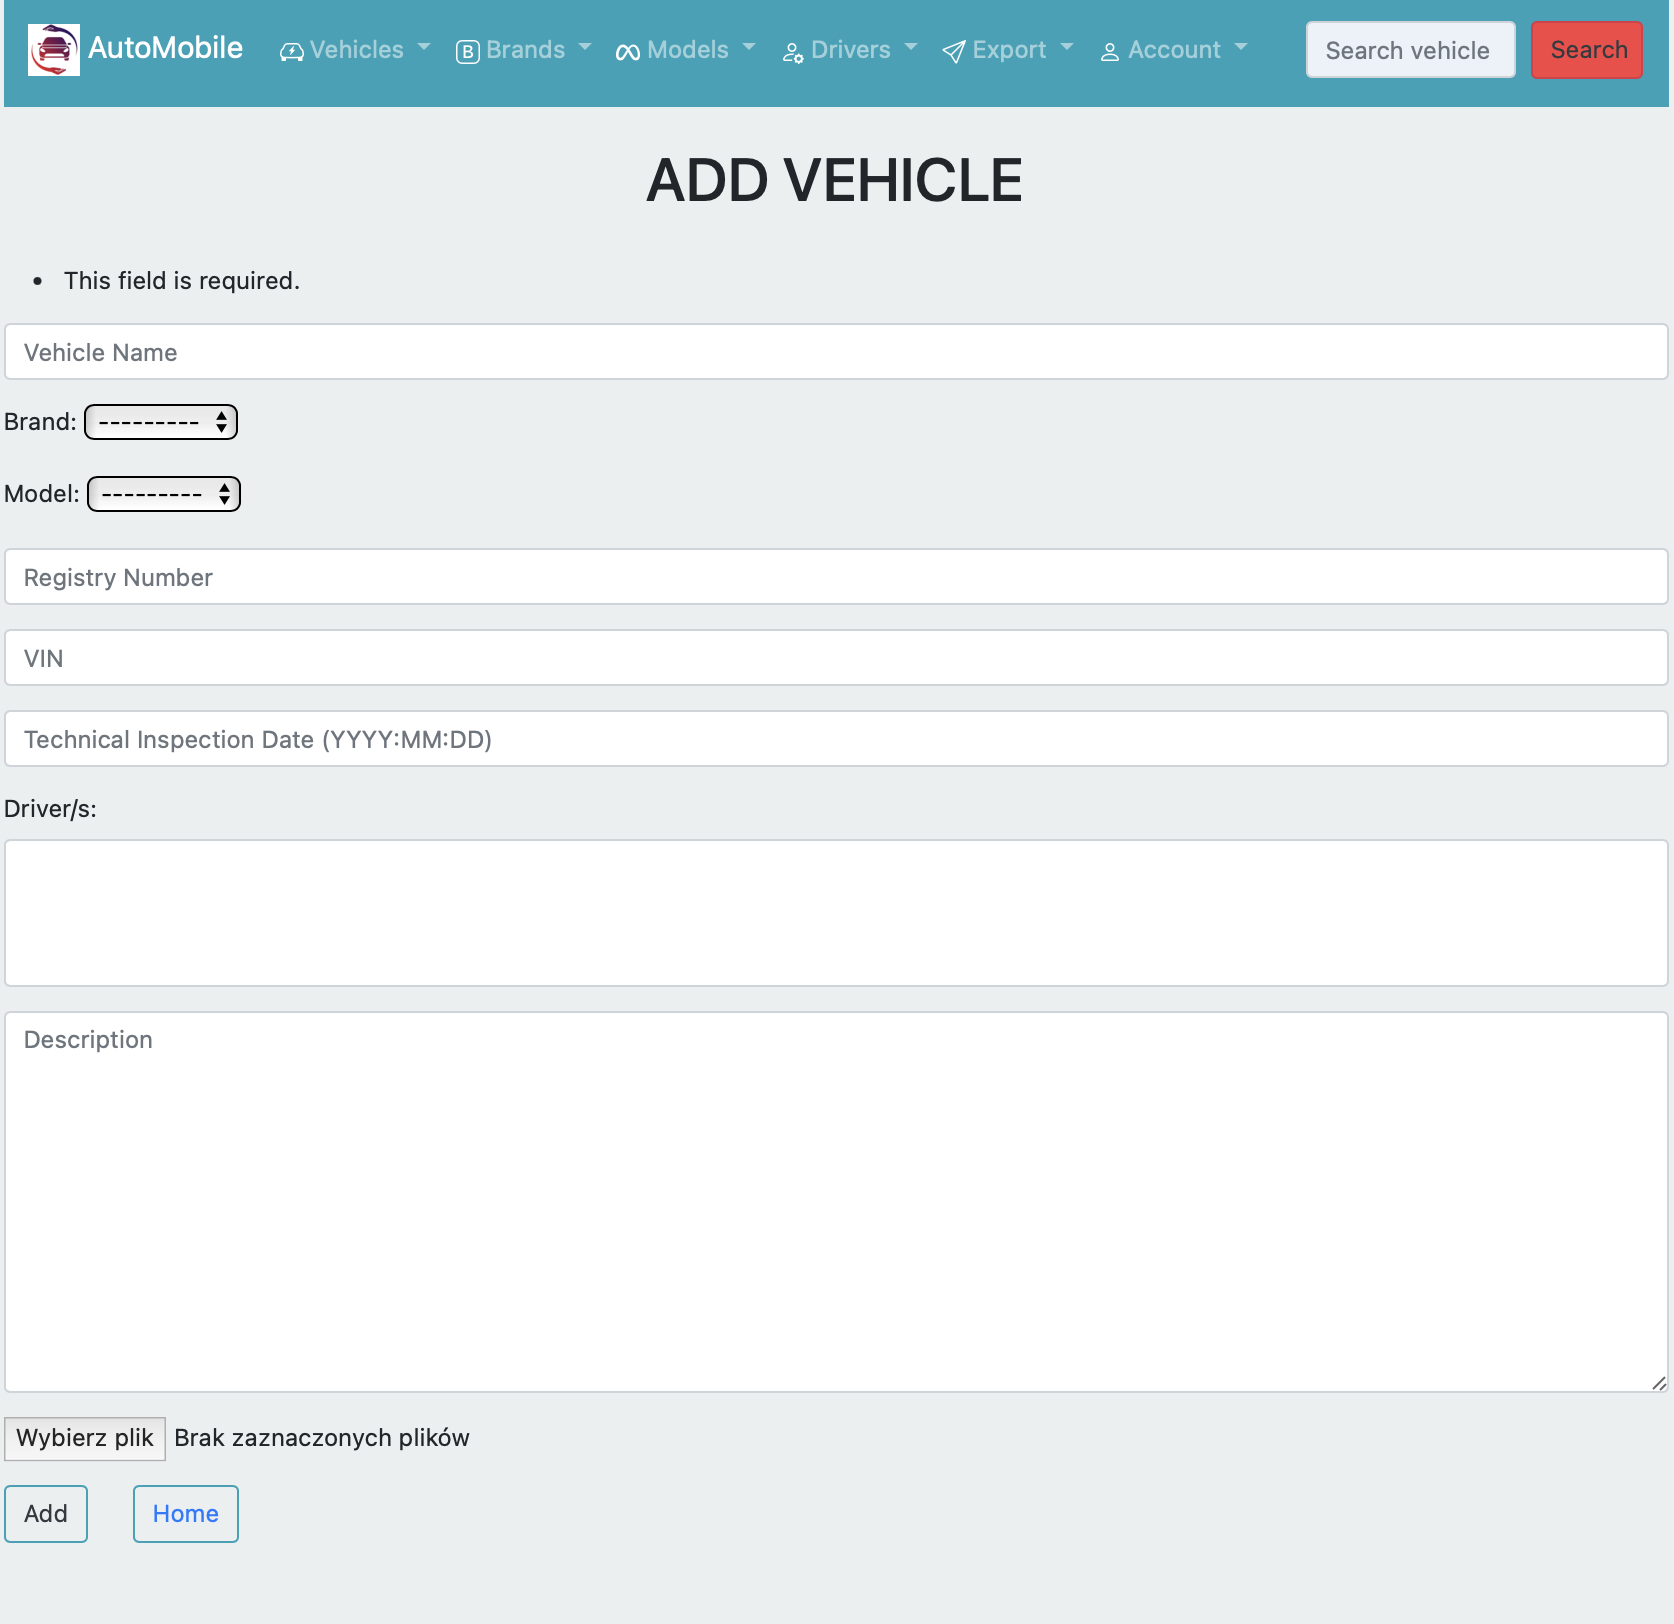Screen dimensions: 1674x1624
Task: Click the Models infinity icon in navbar
Action: (x=628, y=52)
